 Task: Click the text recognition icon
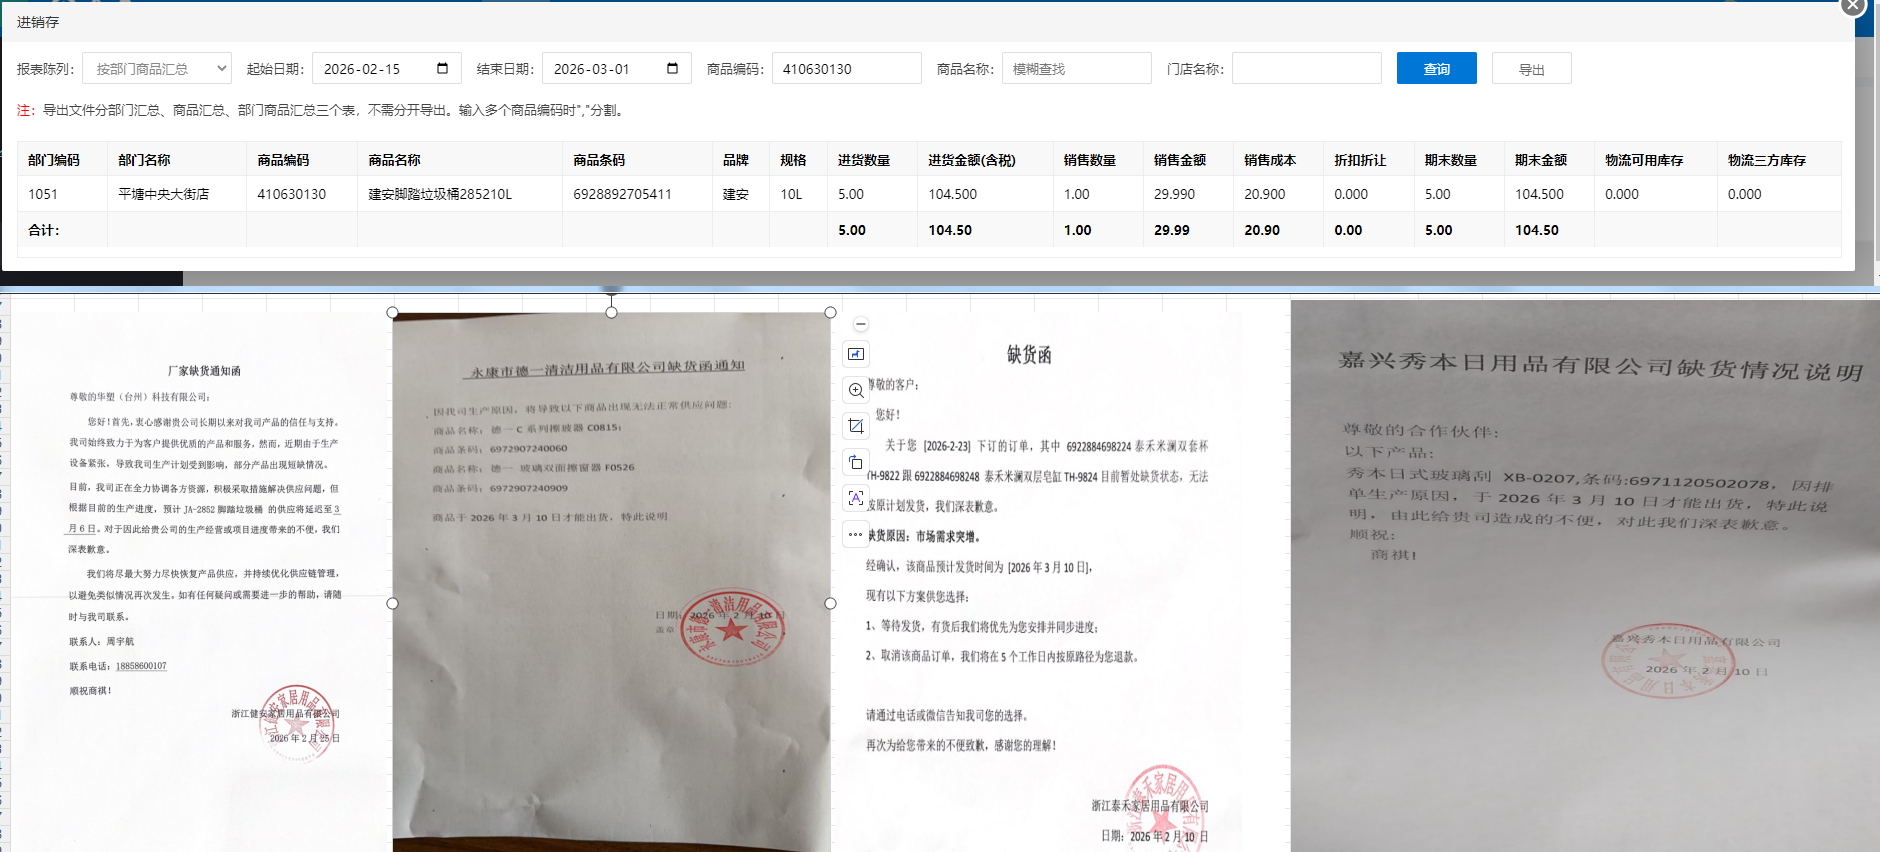856,498
